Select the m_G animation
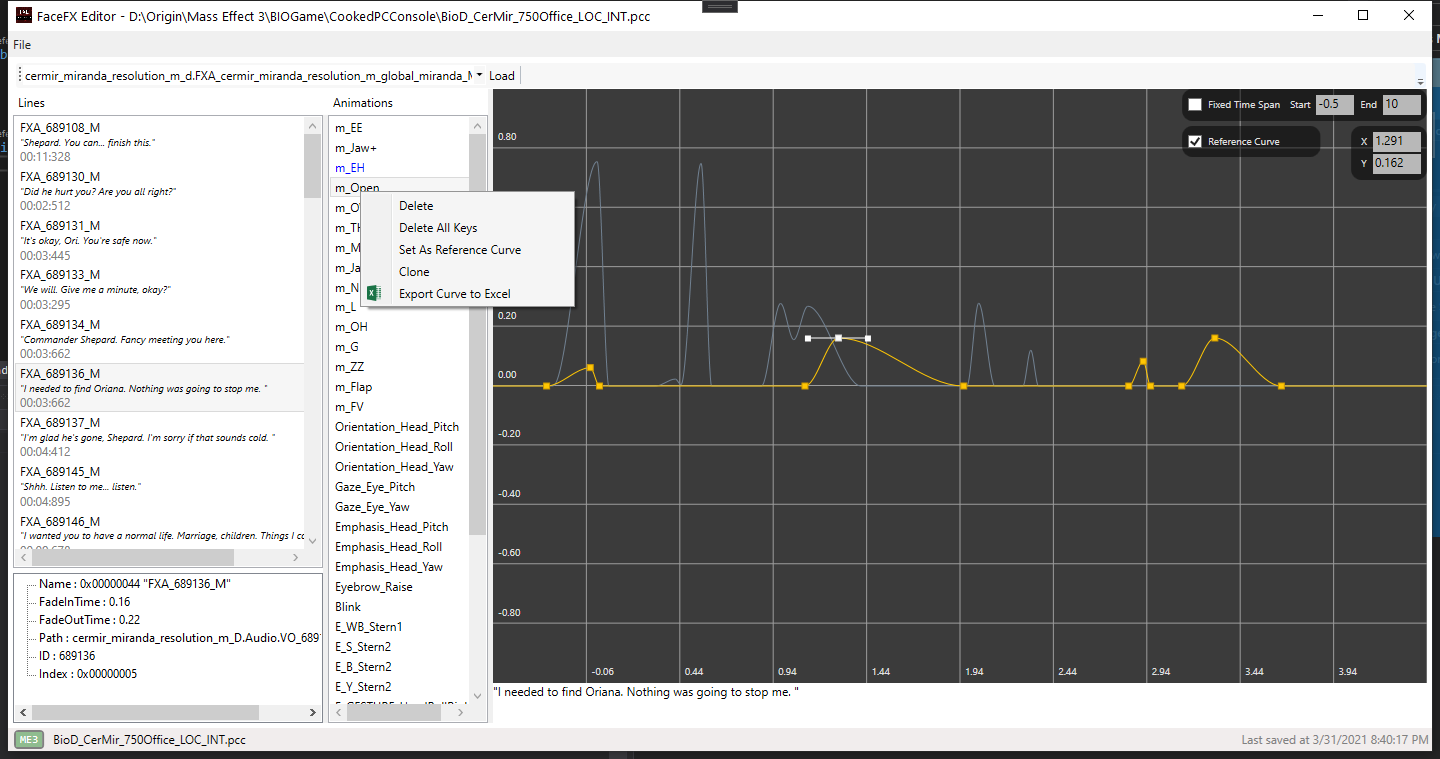The height and width of the screenshot is (759, 1440). click(x=347, y=347)
